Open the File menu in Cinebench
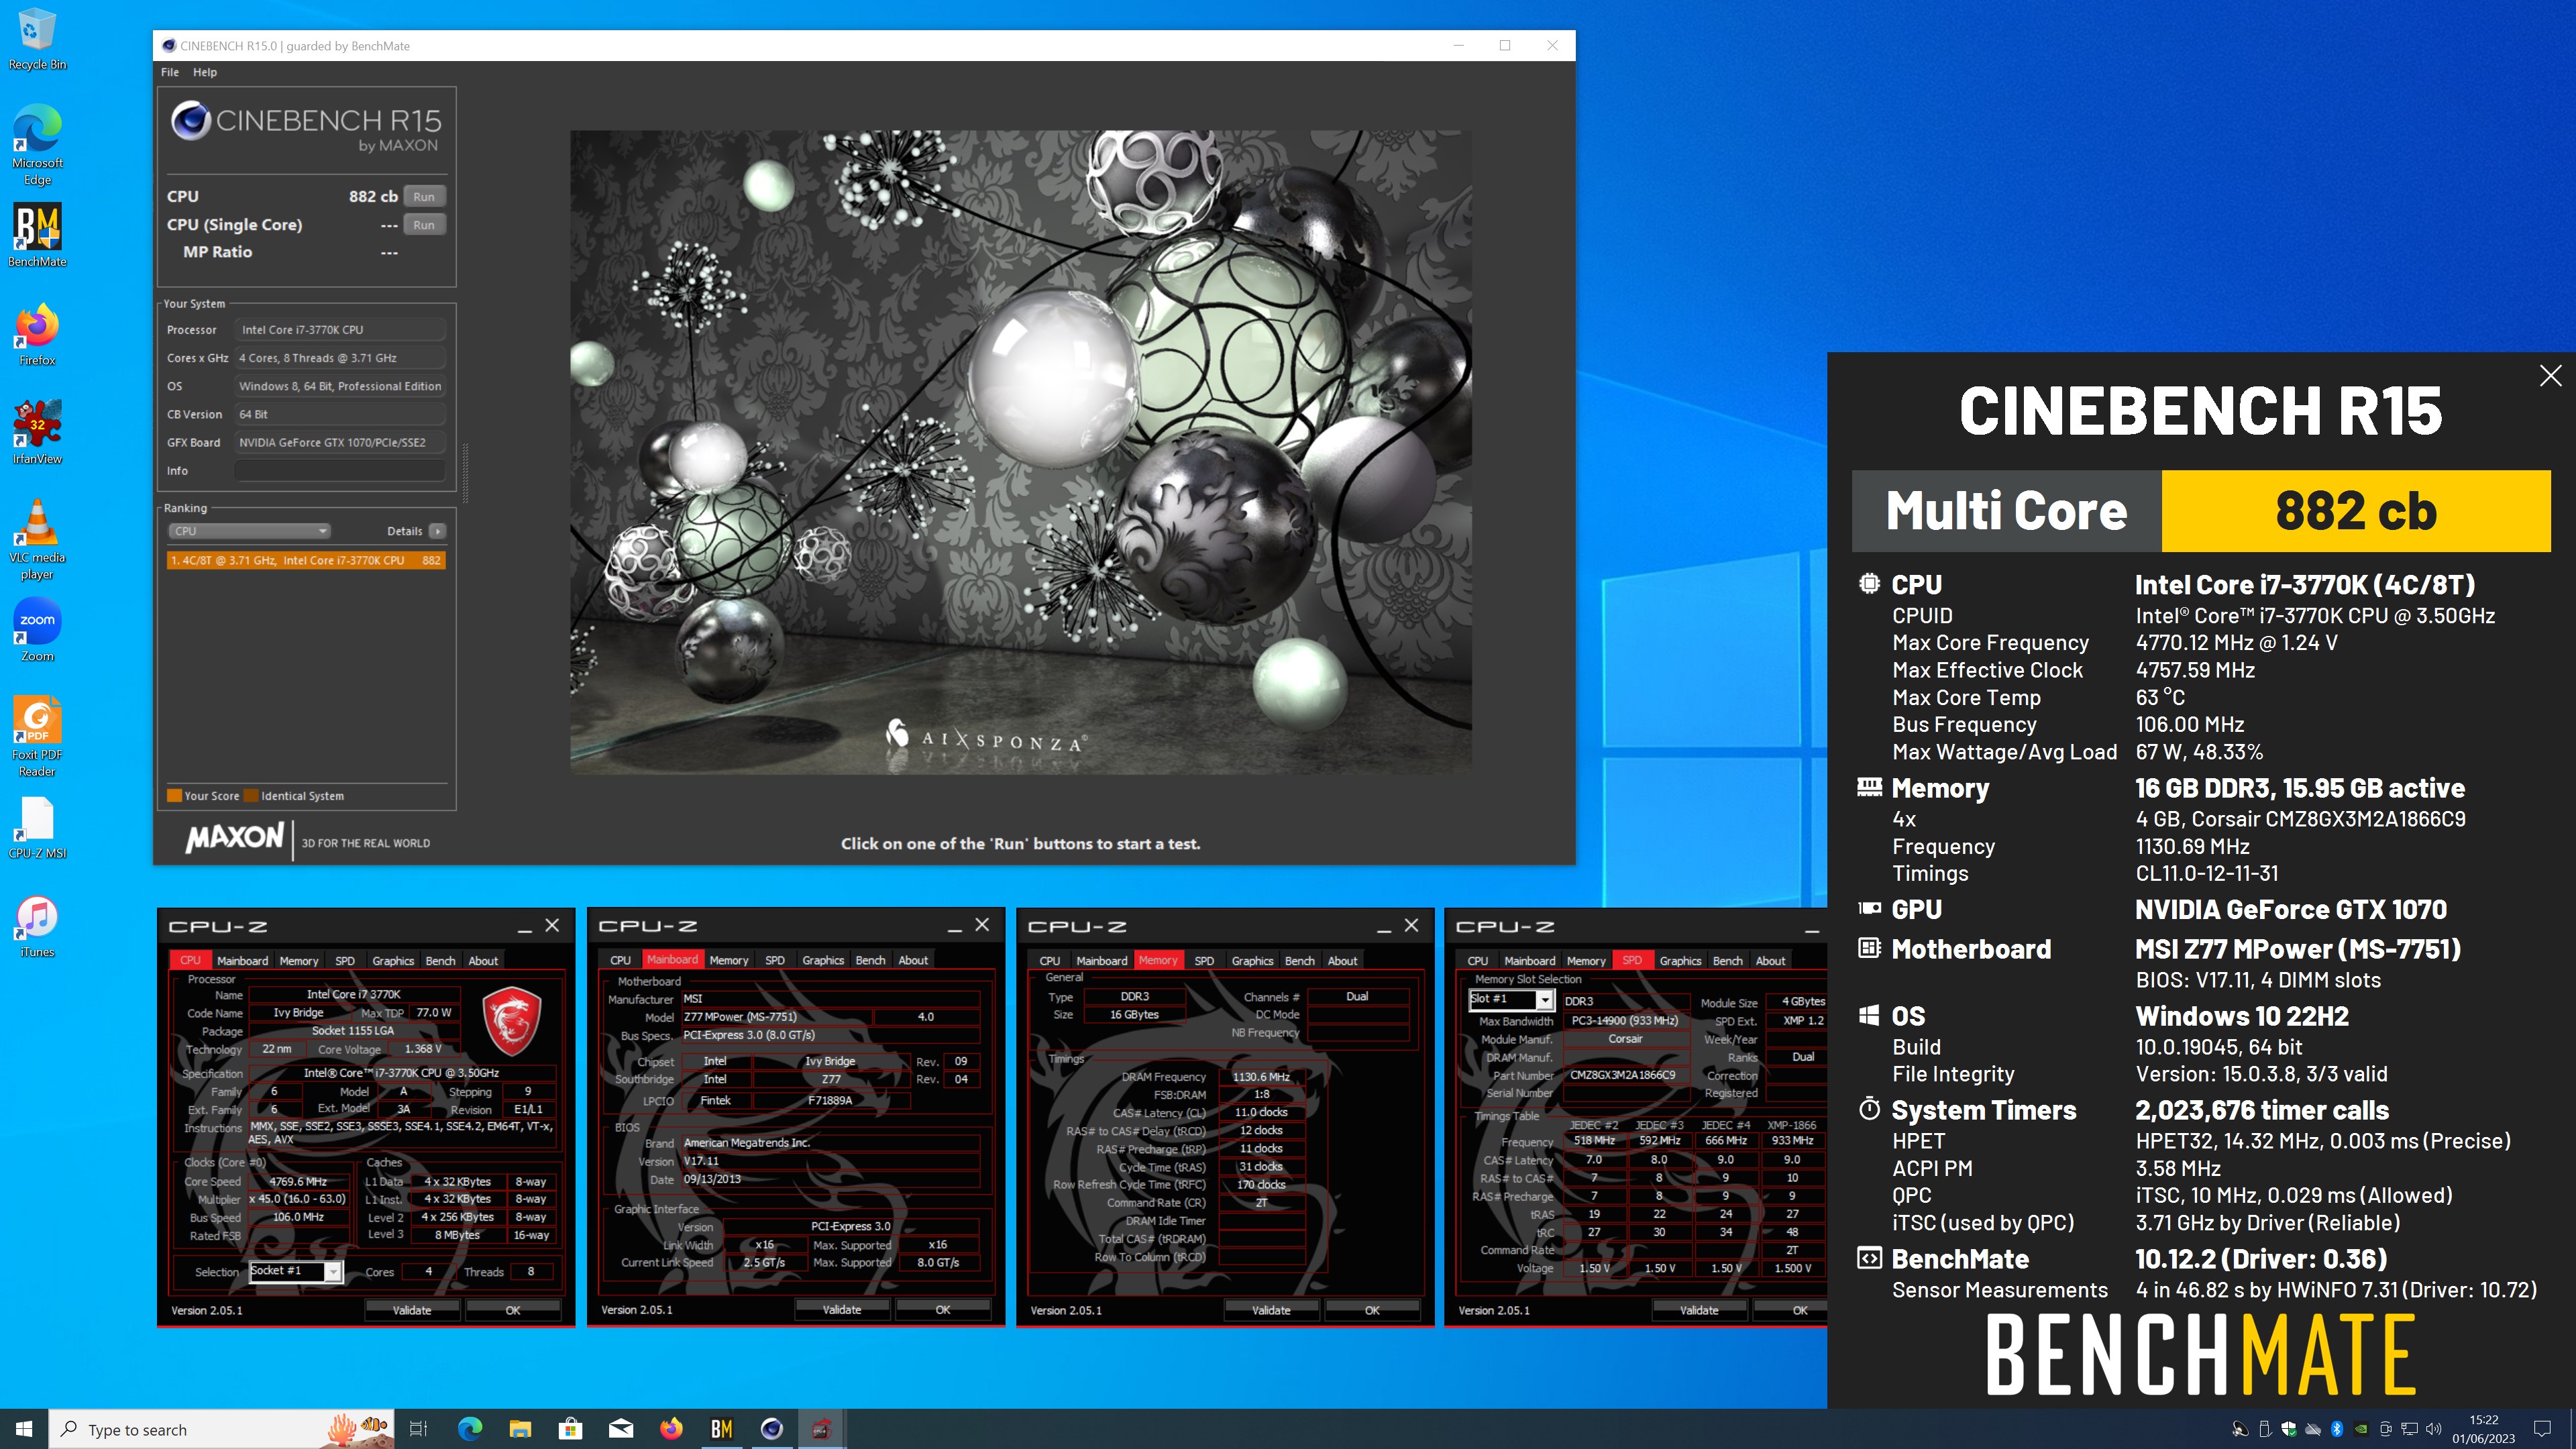The image size is (2576, 1449). click(x=170, y=72)
